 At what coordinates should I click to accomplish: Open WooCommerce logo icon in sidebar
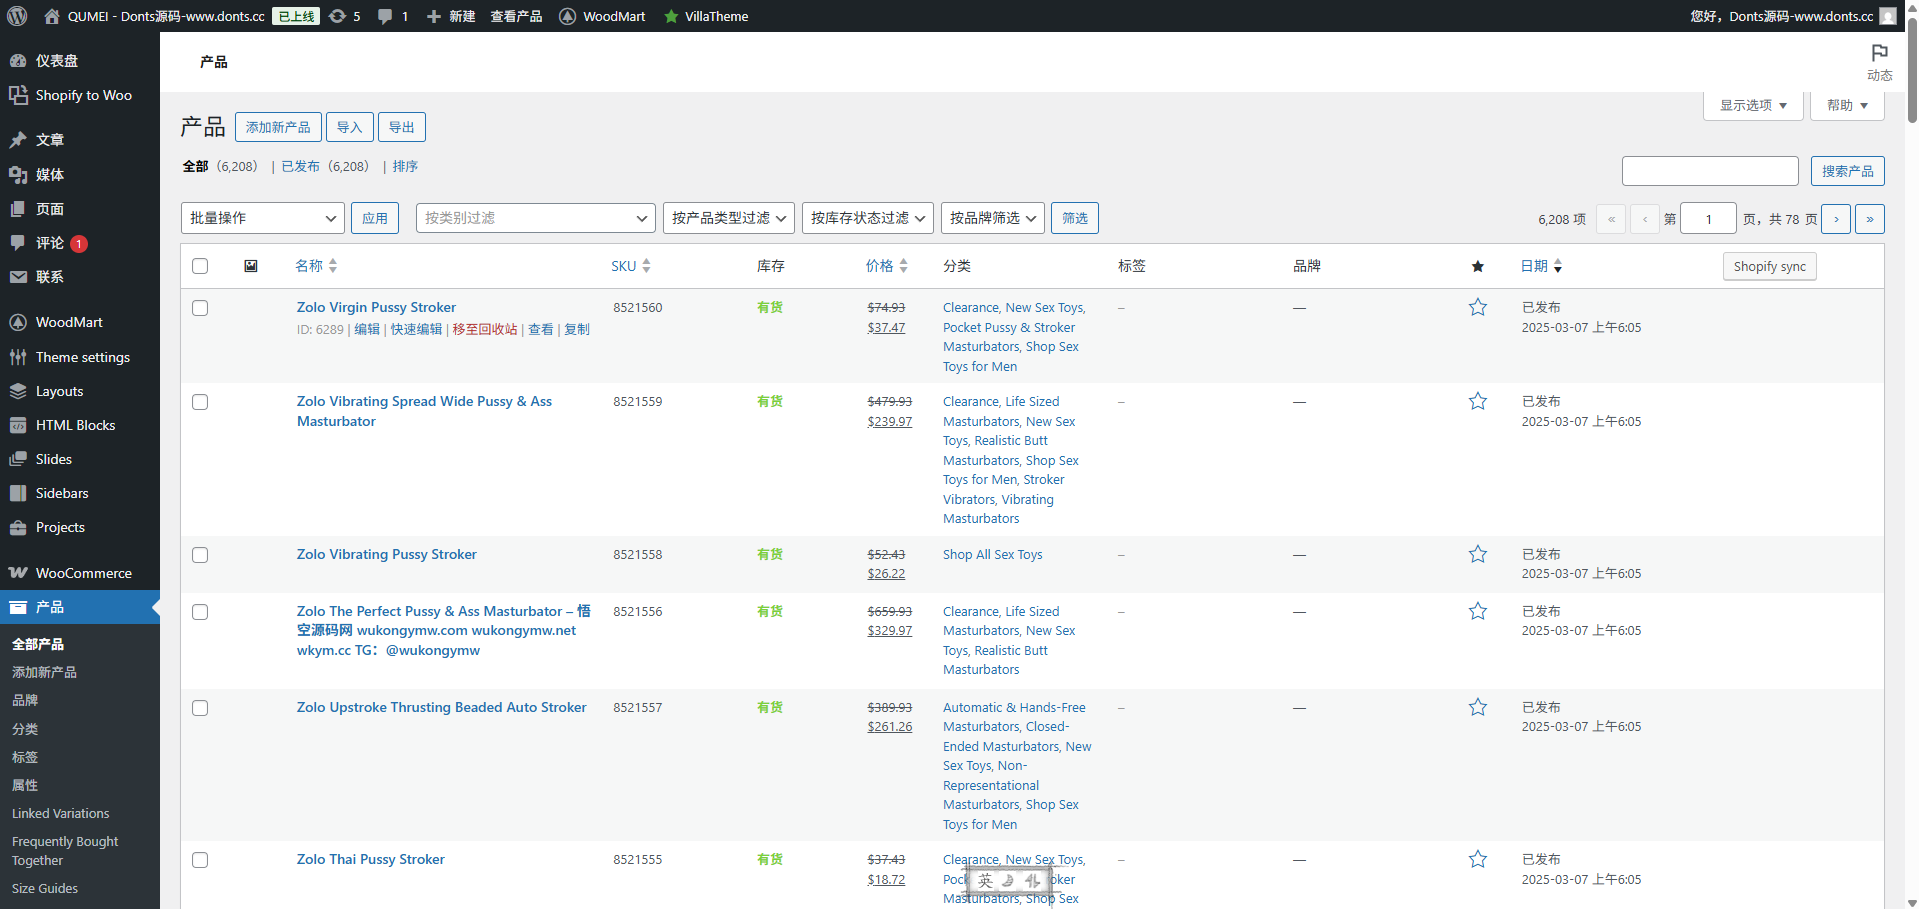(x=18, y=573)
